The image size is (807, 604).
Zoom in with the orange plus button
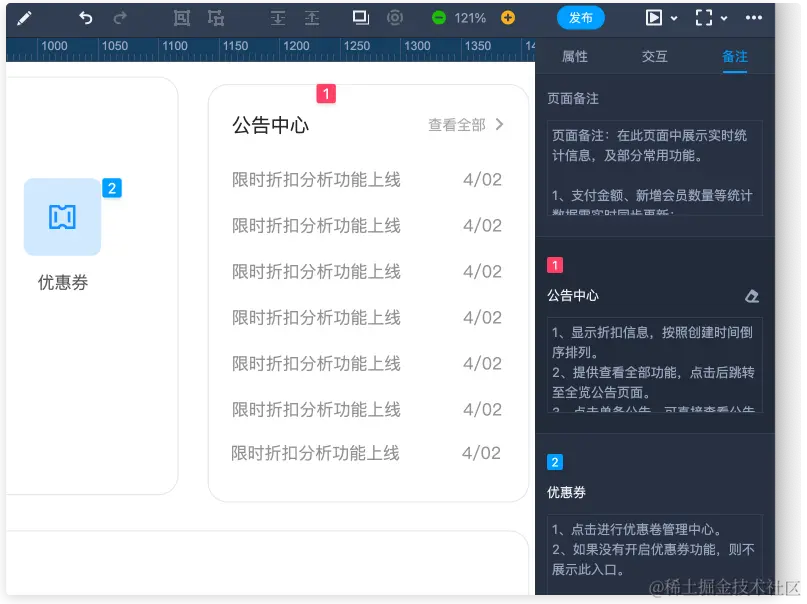(x=508, y=18)
